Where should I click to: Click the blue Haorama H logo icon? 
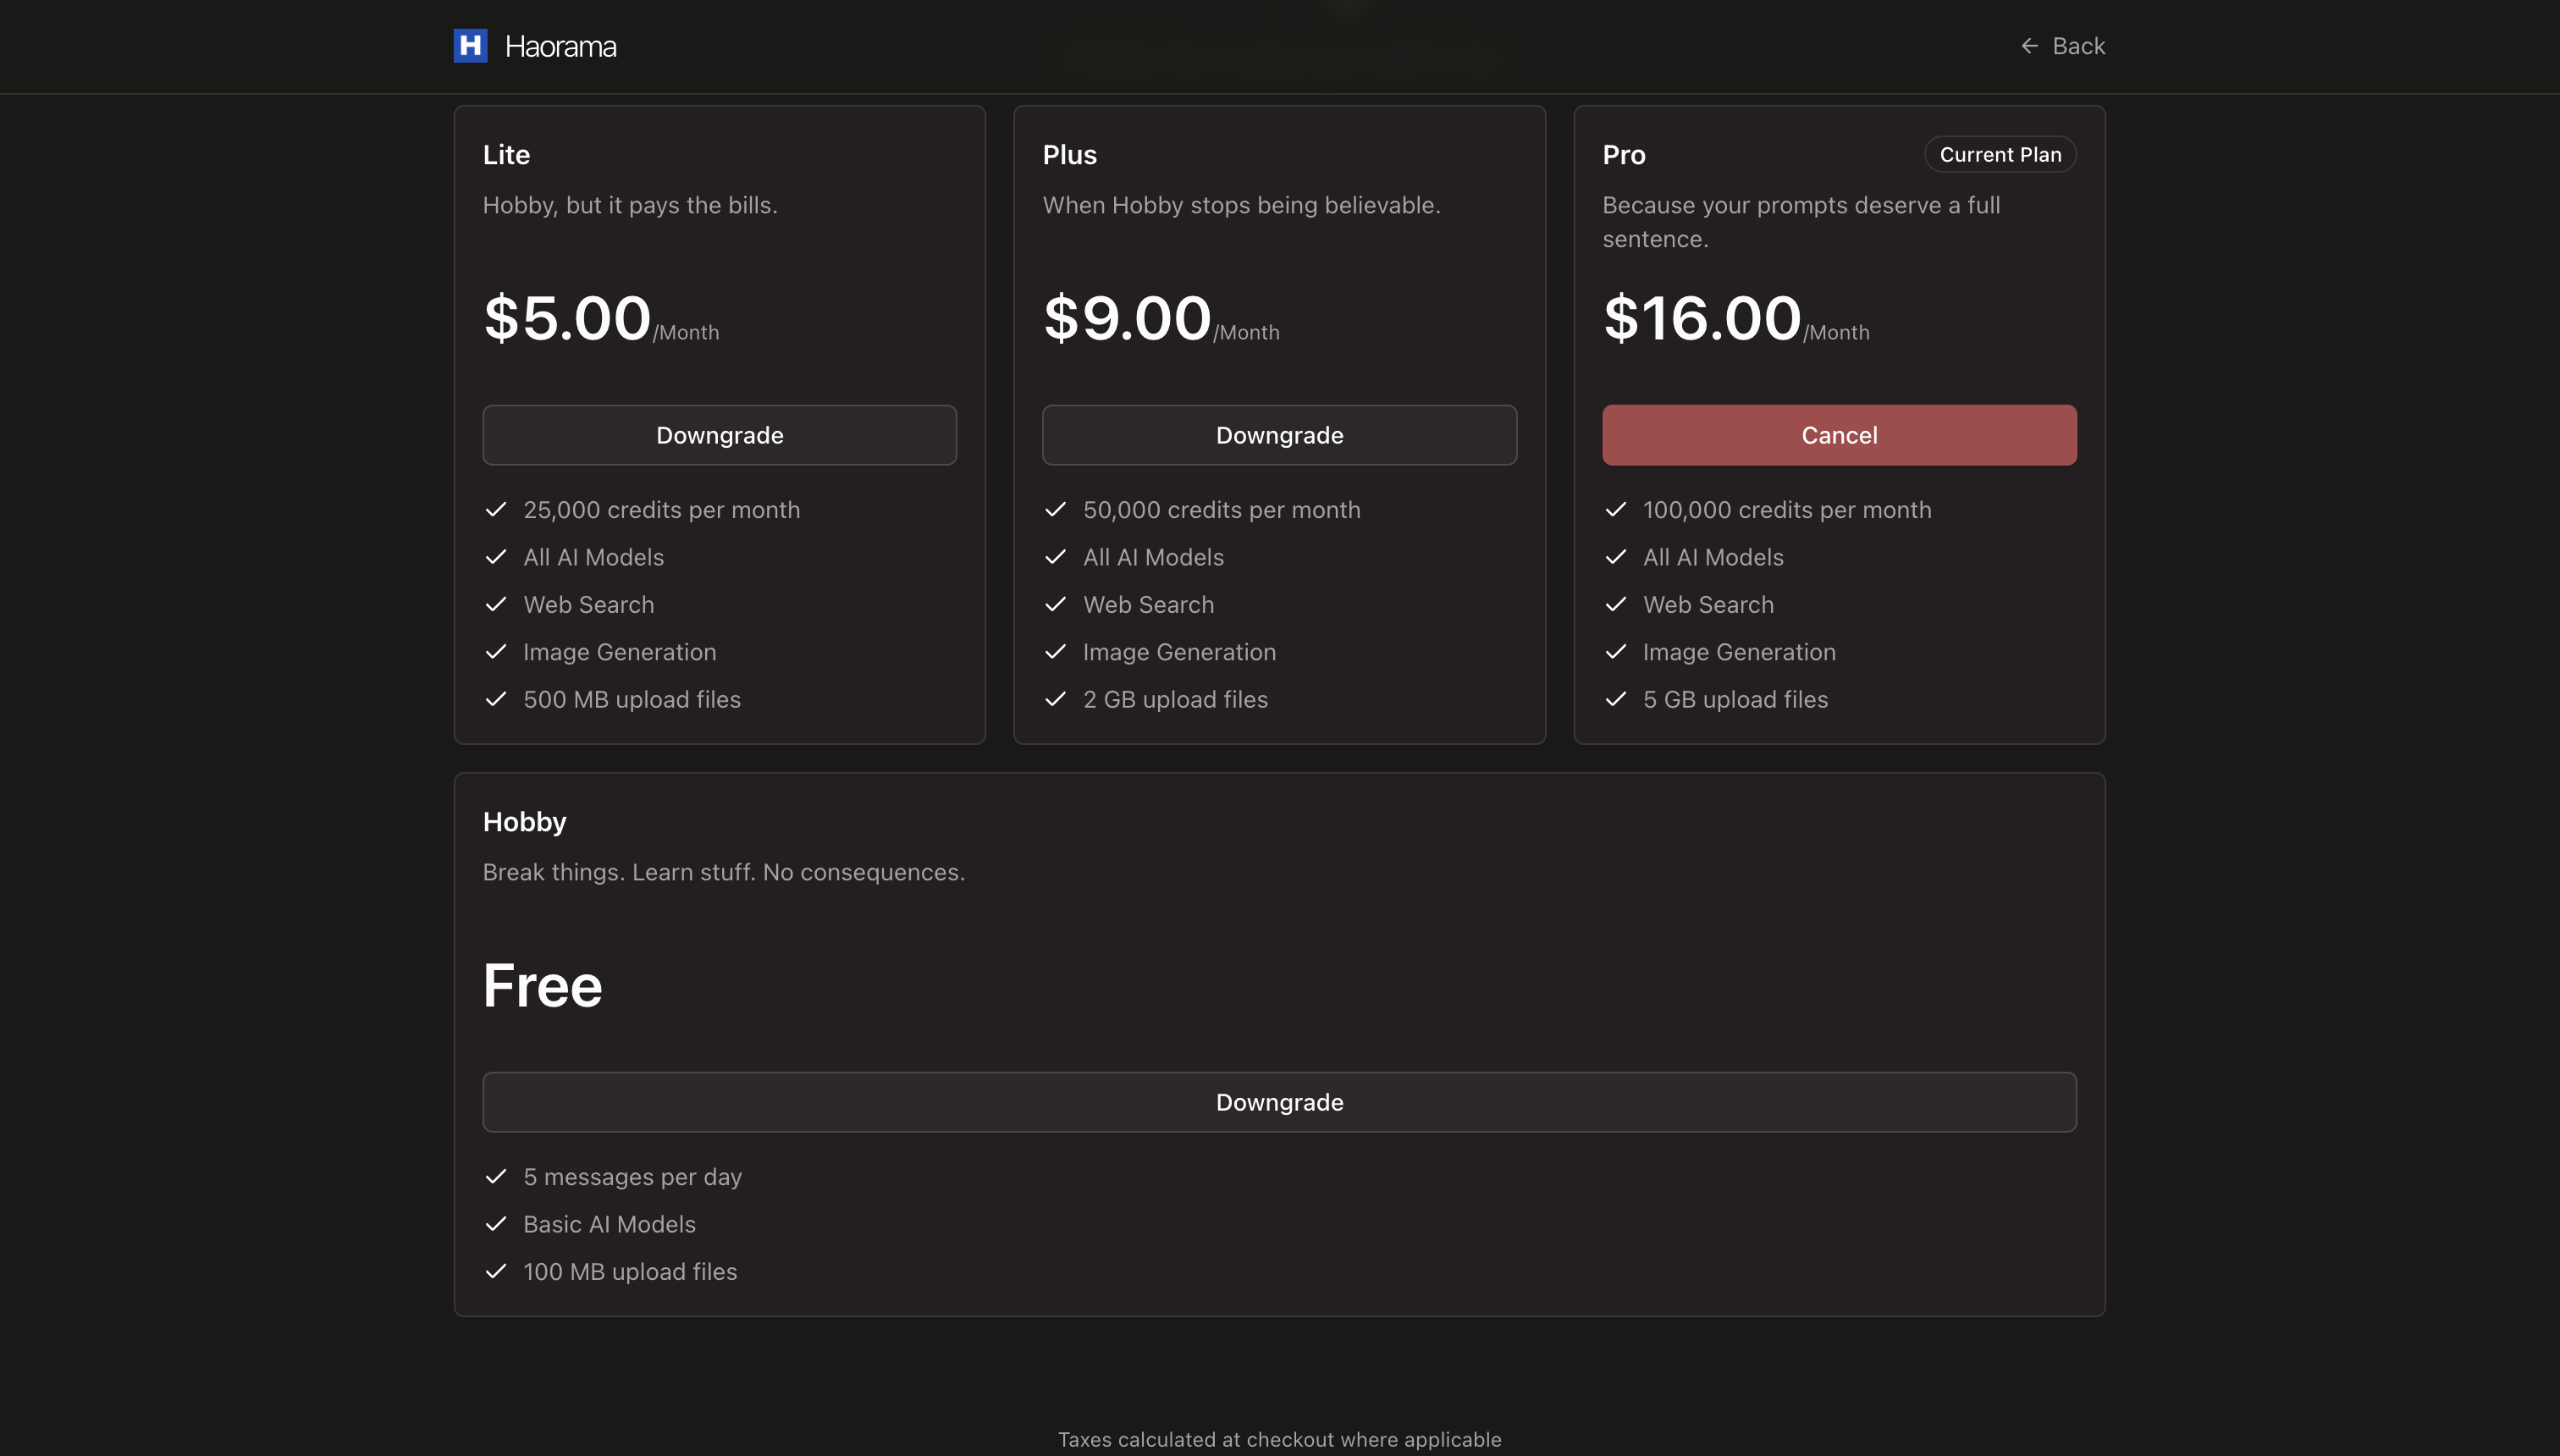point(470,46)
